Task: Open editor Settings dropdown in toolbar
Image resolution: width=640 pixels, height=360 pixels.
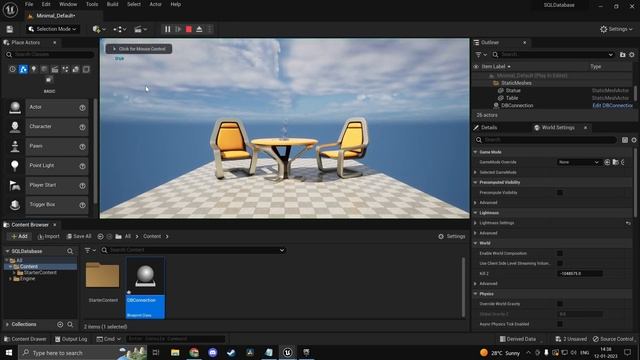Action: click(x=616, y=29)
